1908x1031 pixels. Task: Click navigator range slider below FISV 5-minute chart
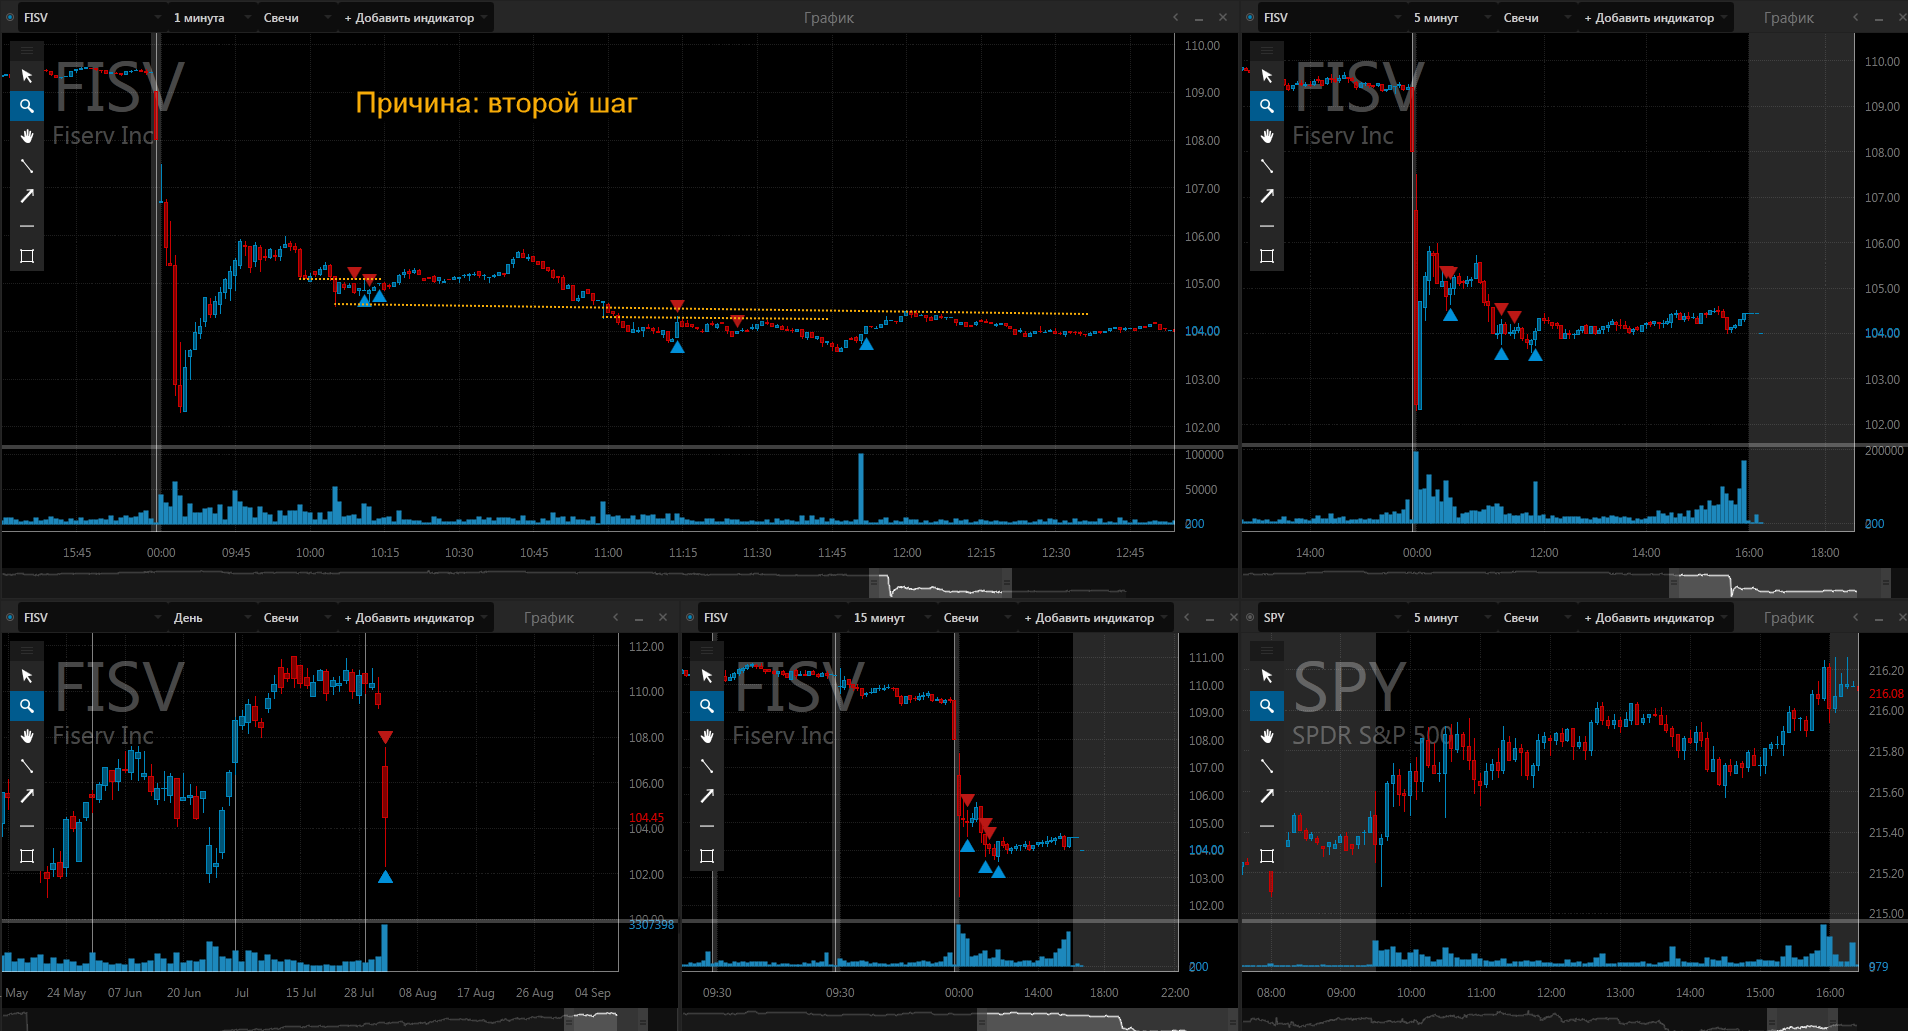point(1780,583)
